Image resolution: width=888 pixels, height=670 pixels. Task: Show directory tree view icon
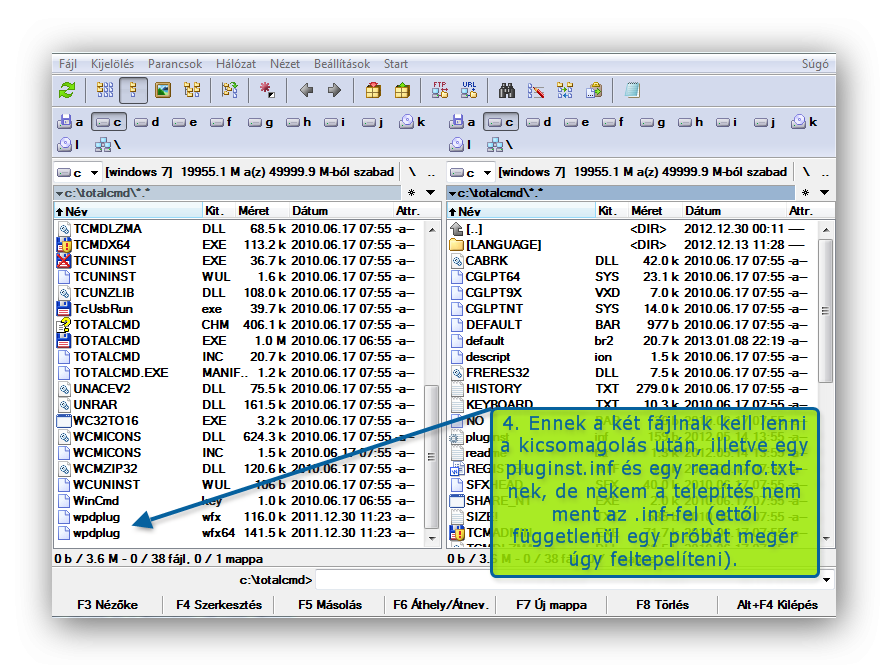point(192,90)
